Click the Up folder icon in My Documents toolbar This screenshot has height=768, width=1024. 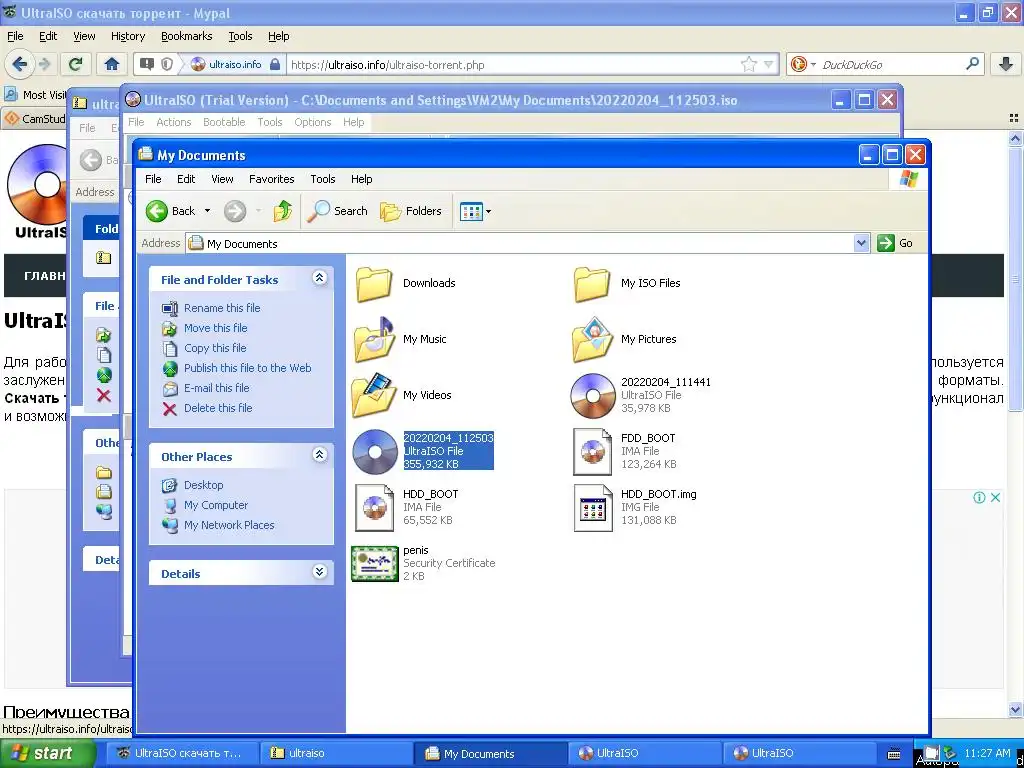coord(283,211)
